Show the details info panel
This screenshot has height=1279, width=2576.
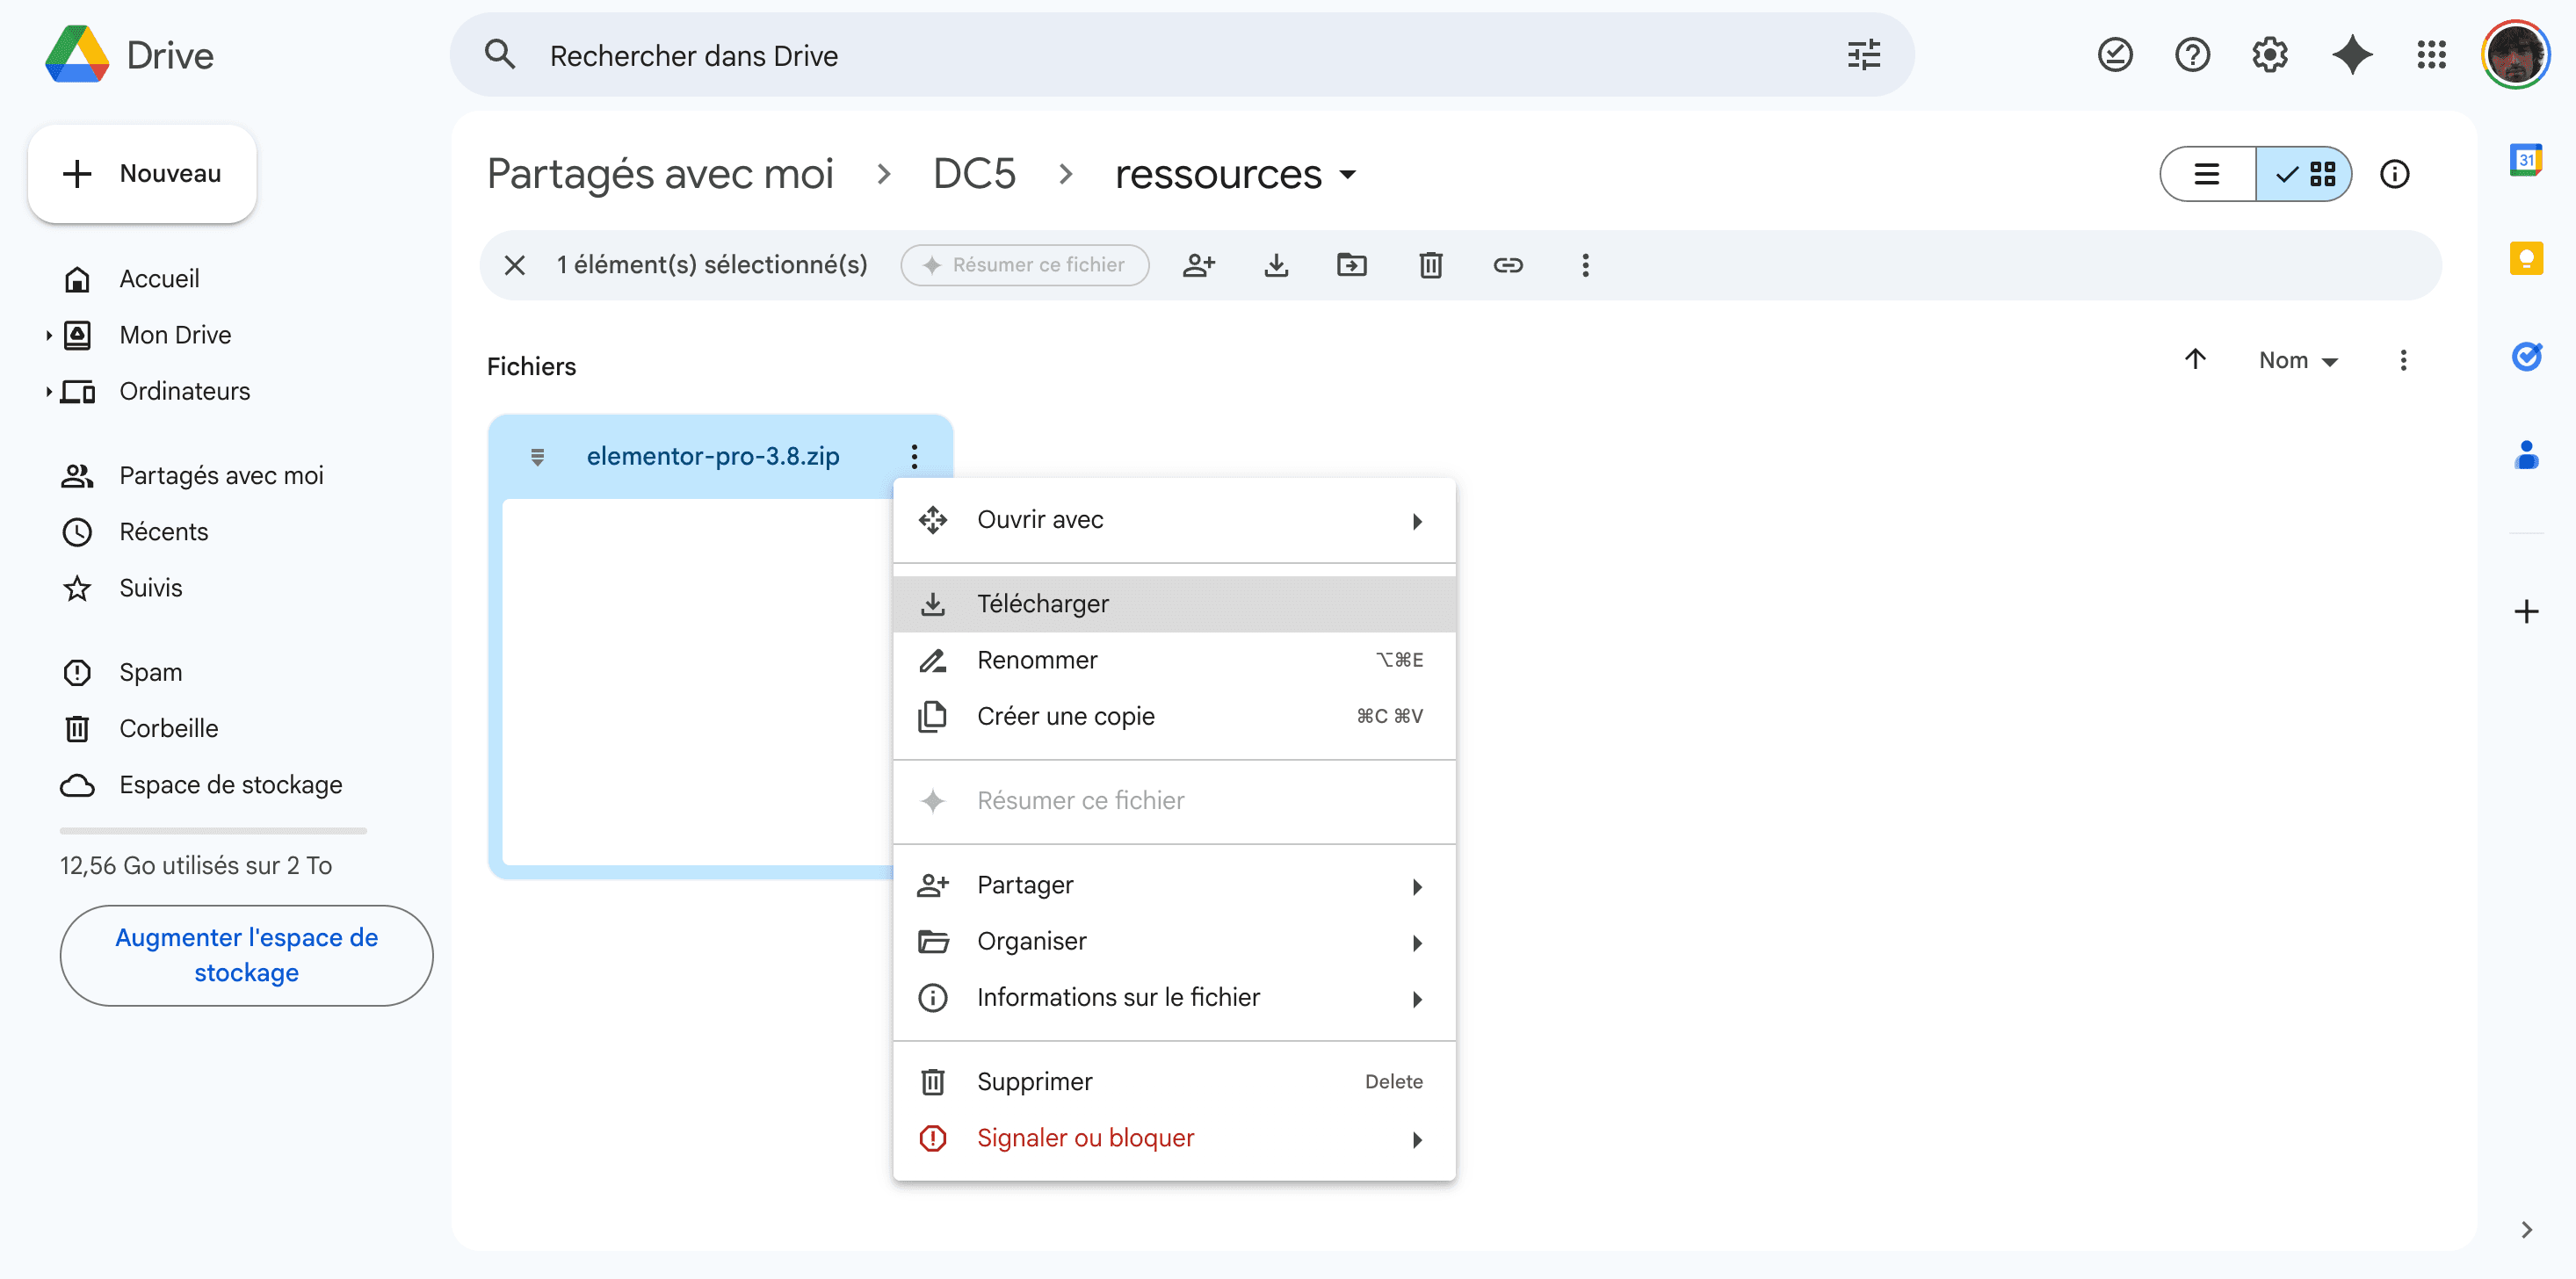[x=2394, y=174]
